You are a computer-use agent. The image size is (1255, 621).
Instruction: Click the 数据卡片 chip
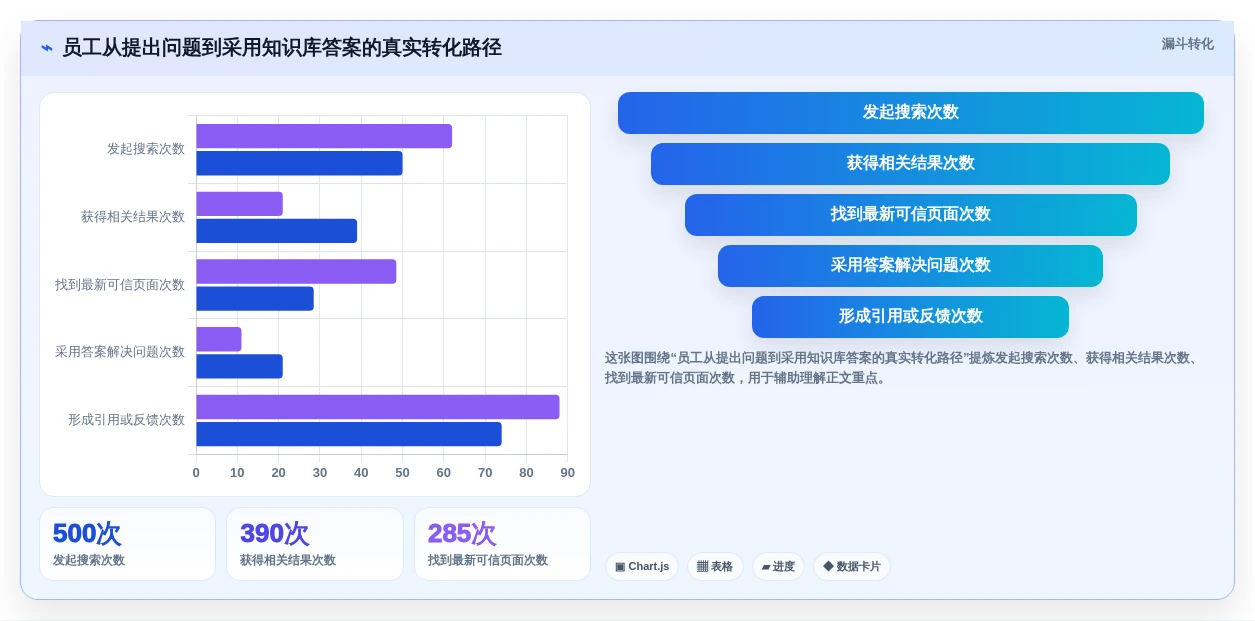(x=852, y=566)
